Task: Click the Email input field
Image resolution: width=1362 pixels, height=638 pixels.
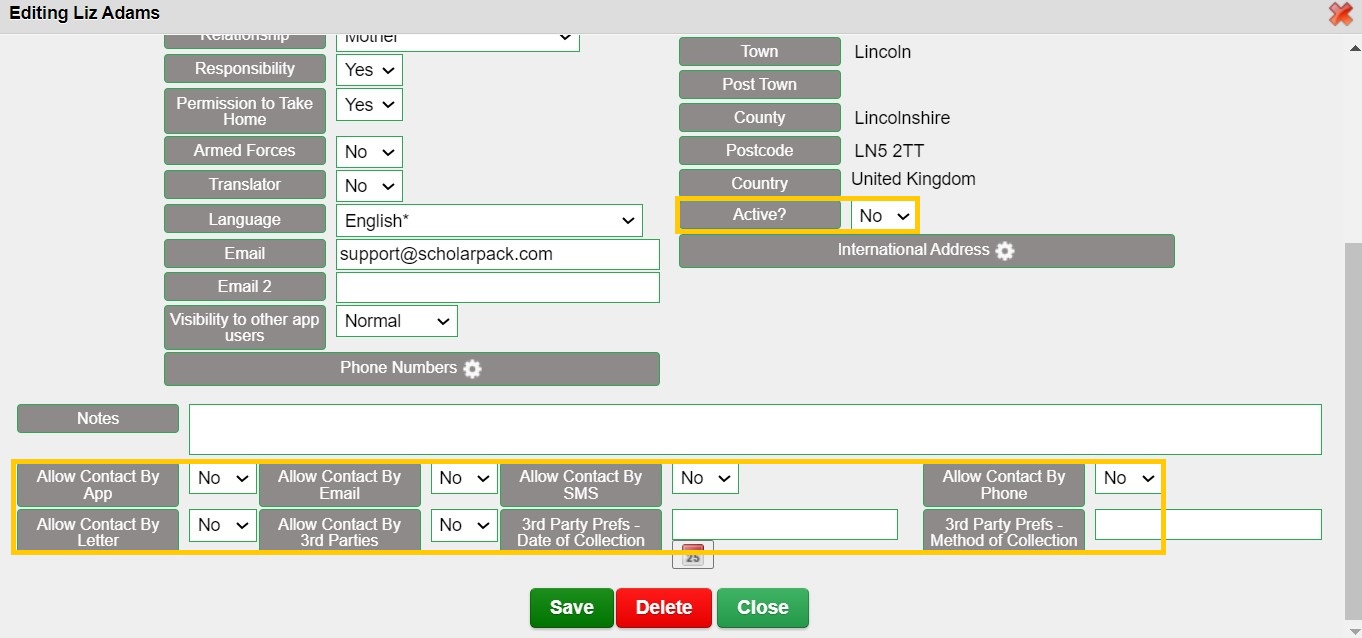Action: (x=498, y=254)
